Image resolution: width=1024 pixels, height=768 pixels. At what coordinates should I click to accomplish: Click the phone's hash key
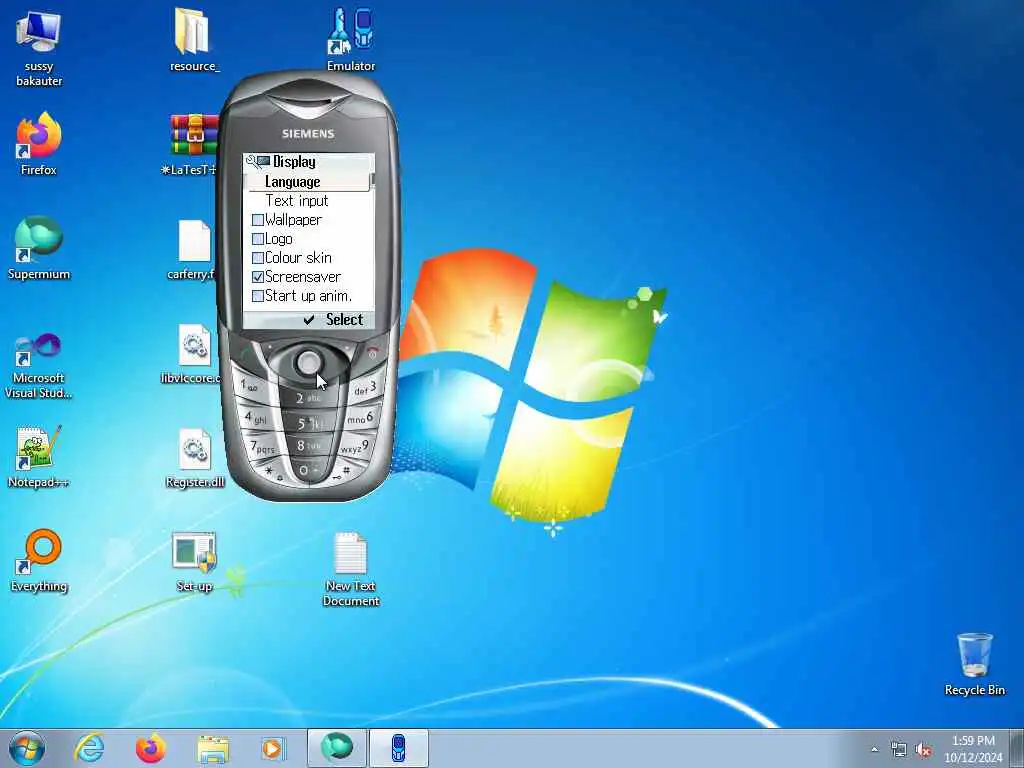[346, 472]
